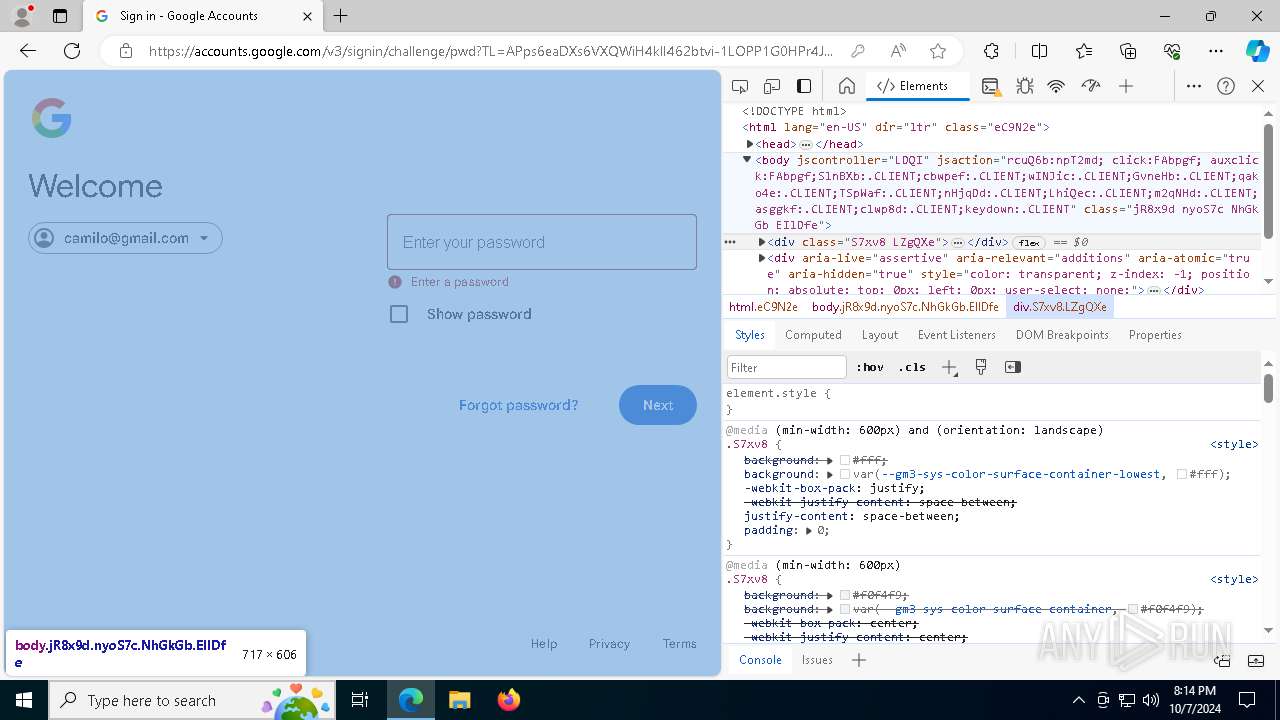Viewport: 1280px width, 720px height.
Task: Open the Favorites list icon
Action: click(x=1084, y=51)
